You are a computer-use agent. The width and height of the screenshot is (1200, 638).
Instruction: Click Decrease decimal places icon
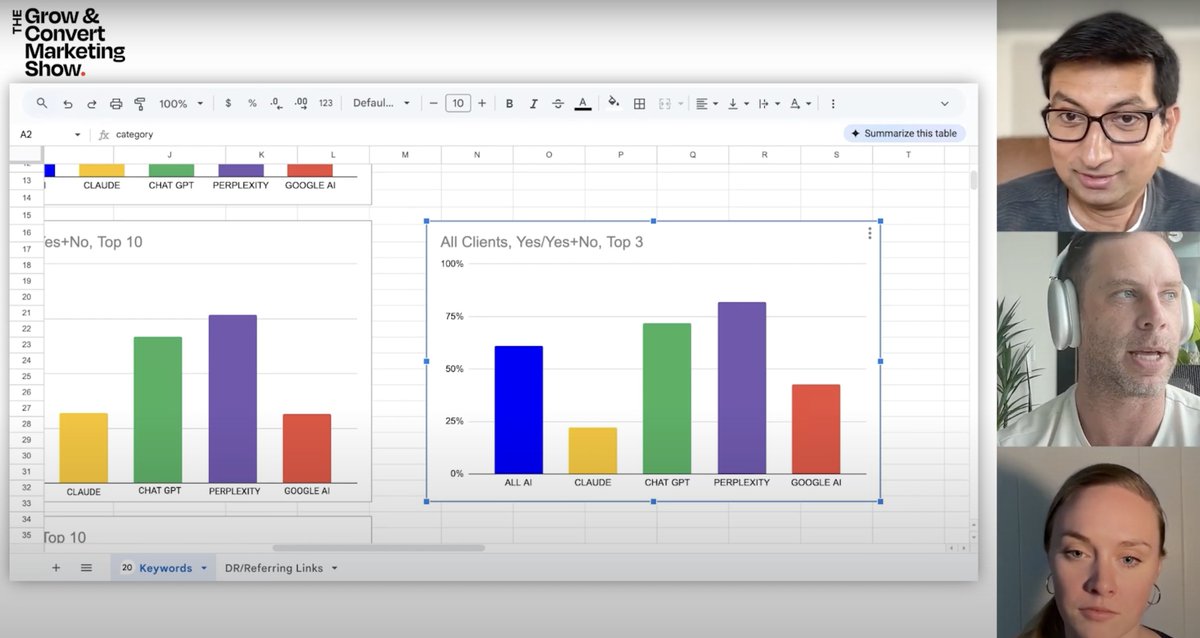click(276, 103)
